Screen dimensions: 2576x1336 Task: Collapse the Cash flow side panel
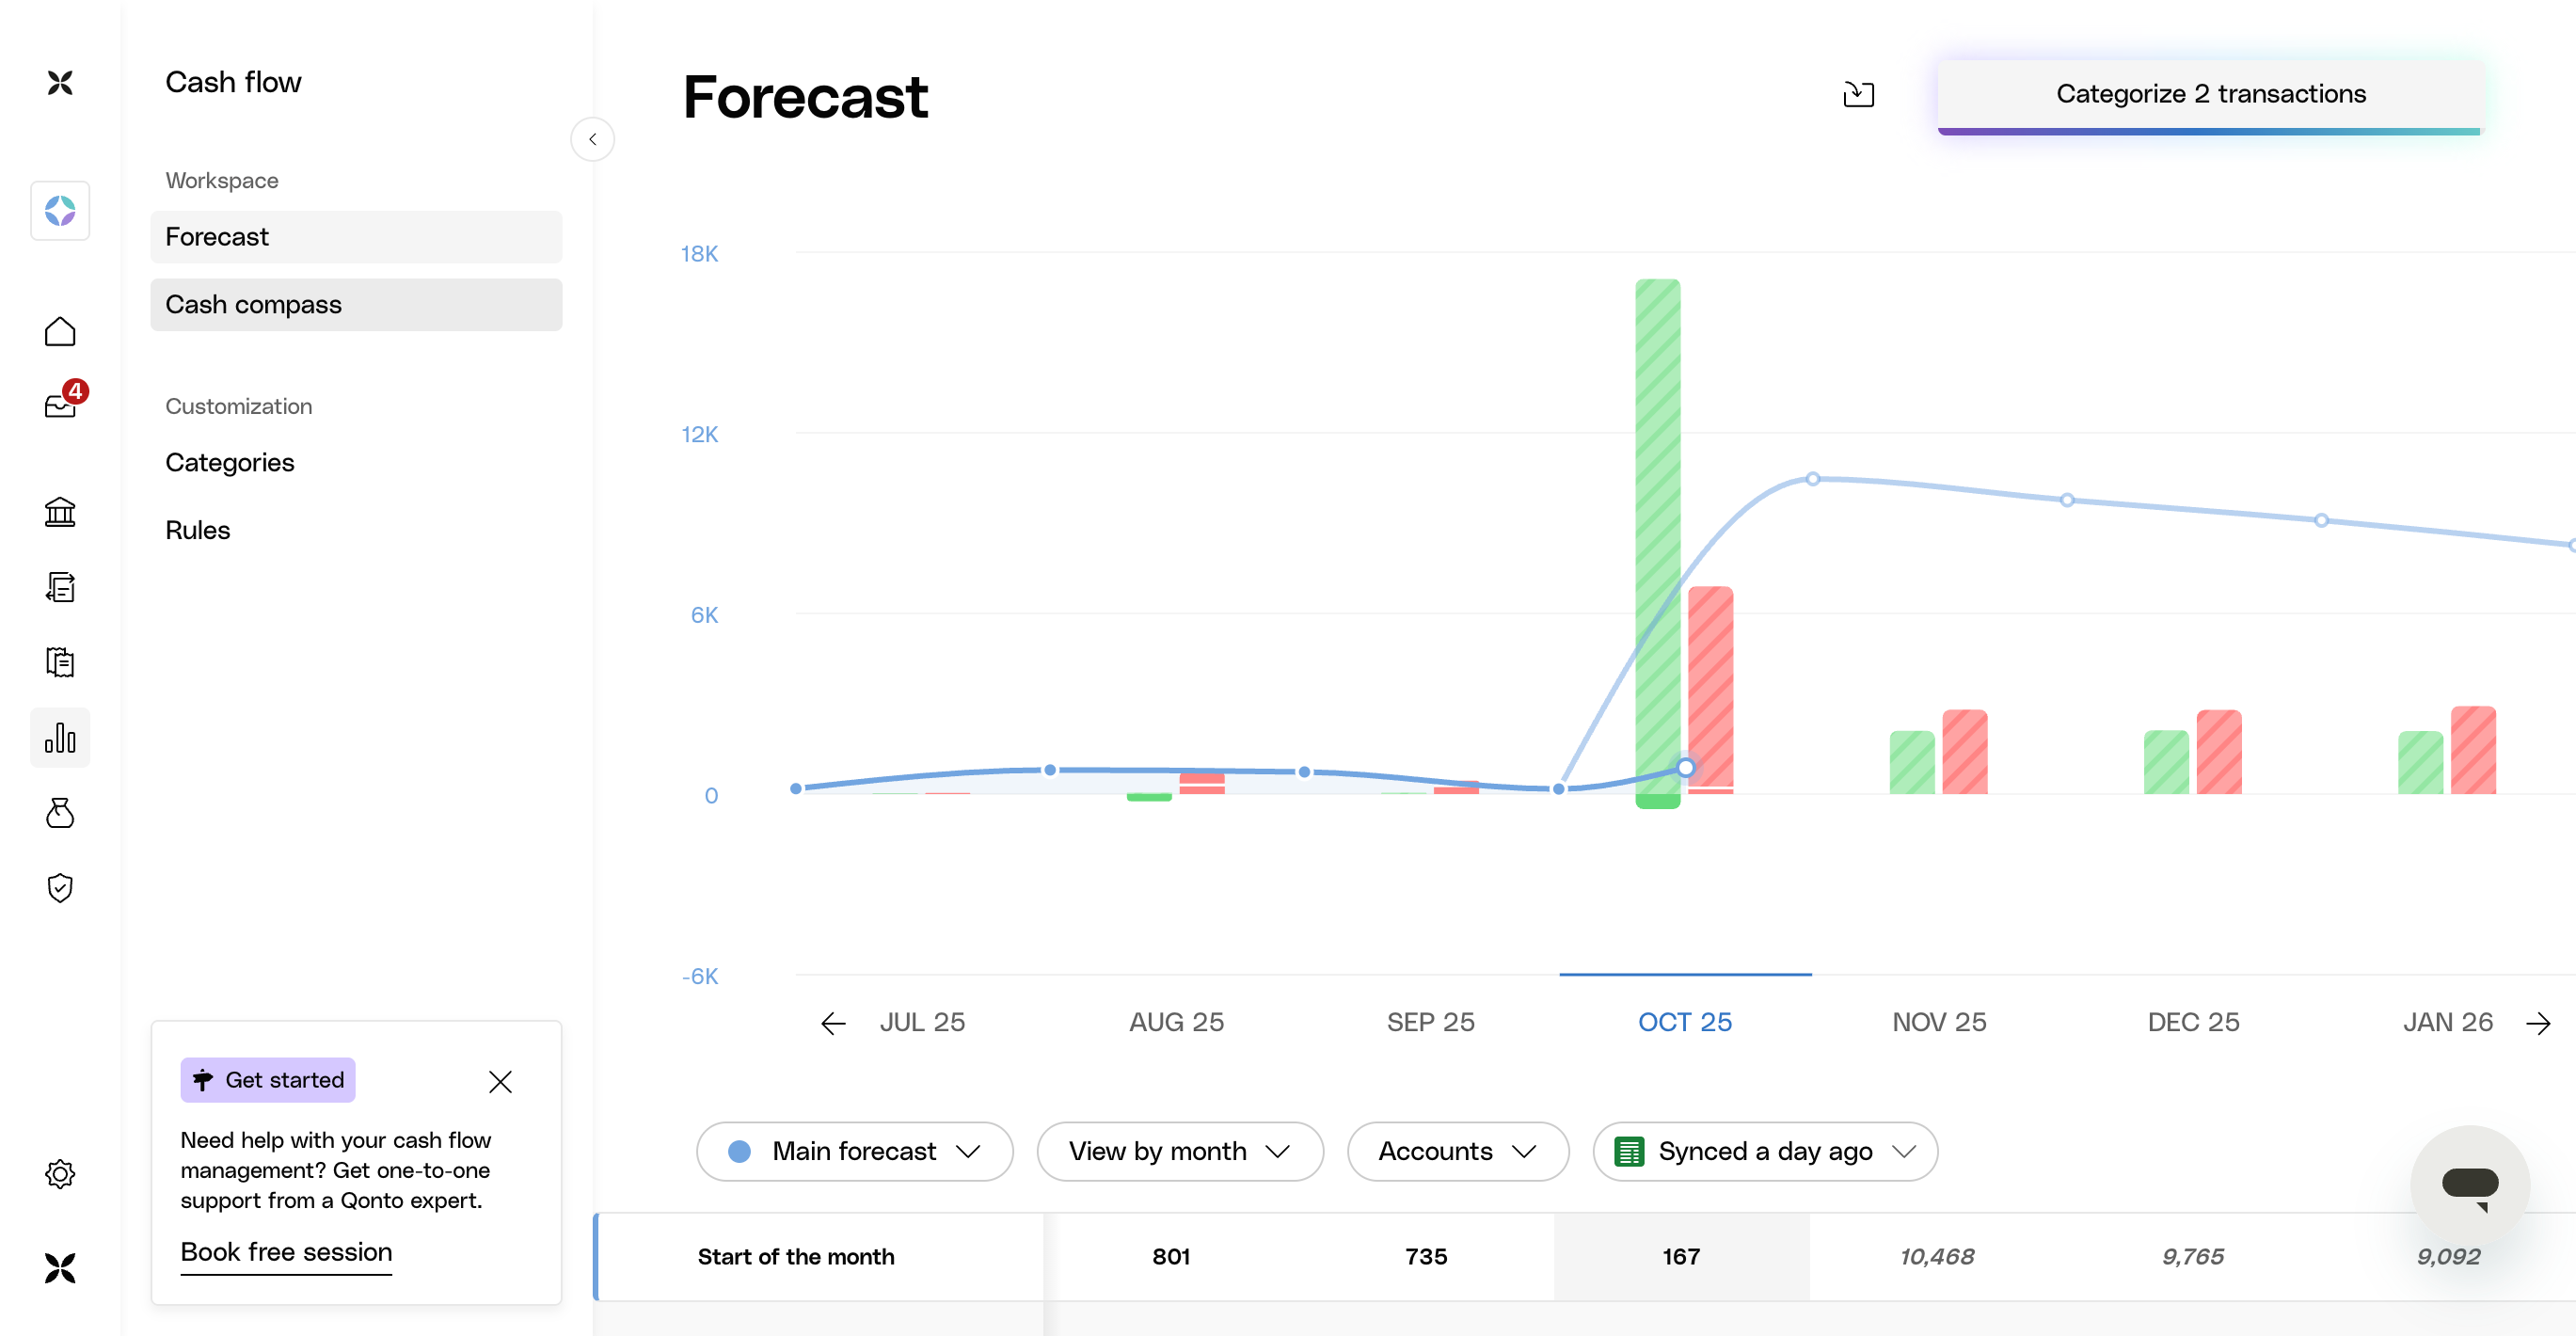[592, 139]
